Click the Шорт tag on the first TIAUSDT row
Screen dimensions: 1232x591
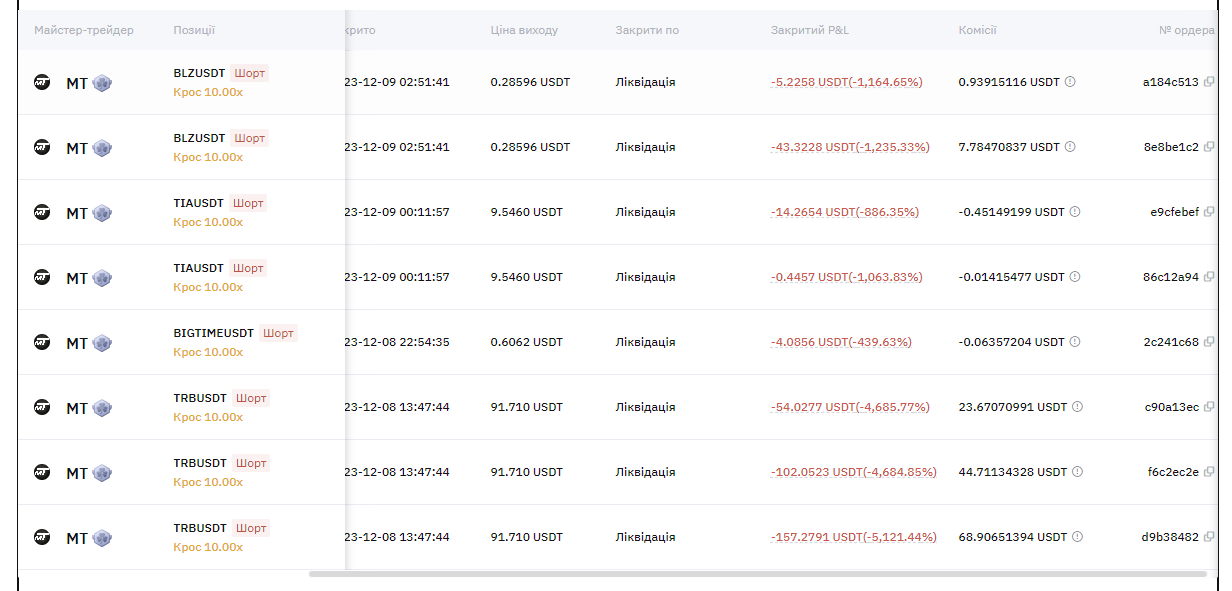[x=248, y=203]
